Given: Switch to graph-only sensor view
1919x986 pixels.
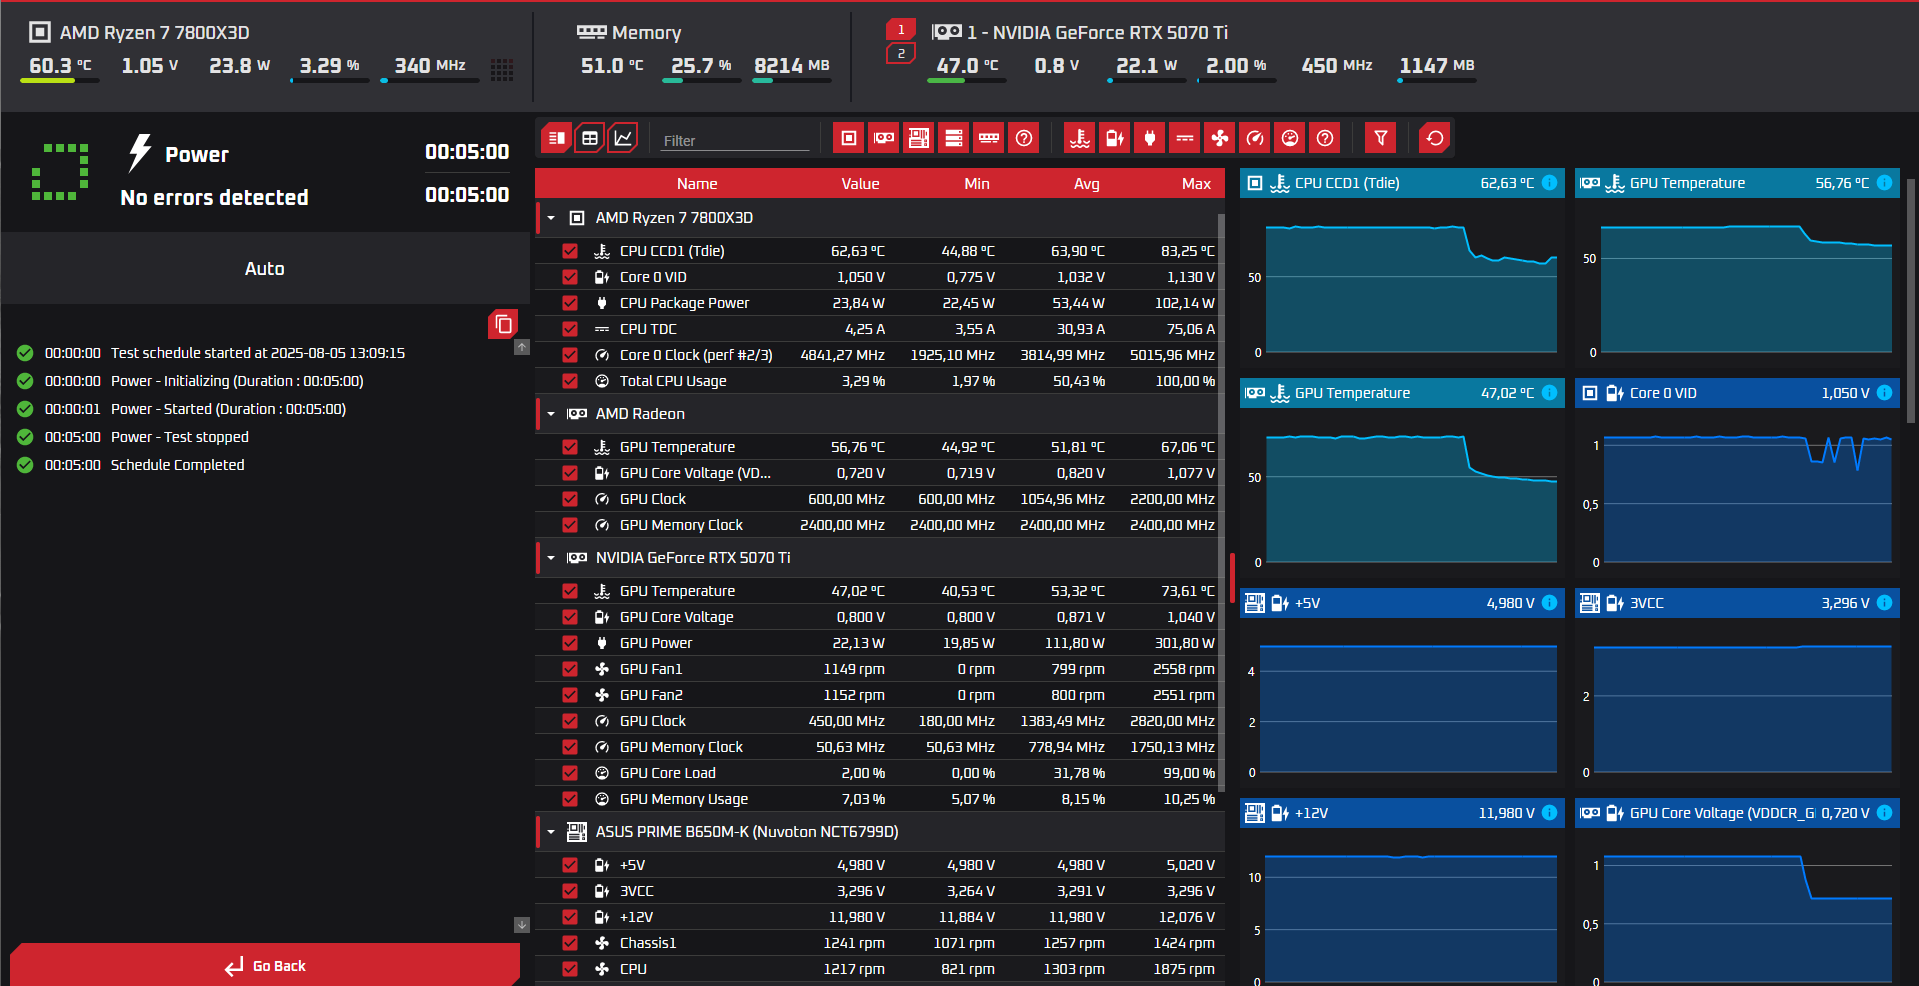Looking at the screenshot, I should (x=623, y=138).
